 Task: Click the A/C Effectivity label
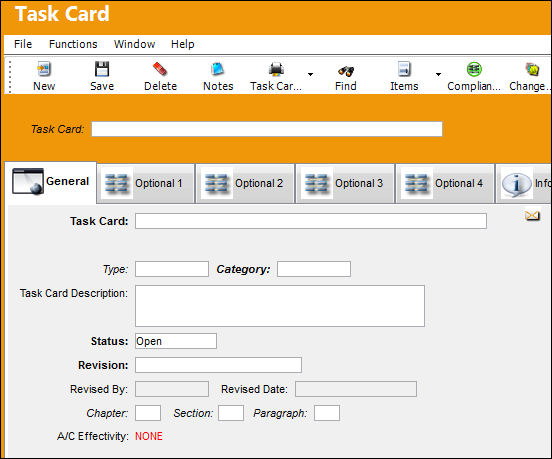tap(93, 436)
